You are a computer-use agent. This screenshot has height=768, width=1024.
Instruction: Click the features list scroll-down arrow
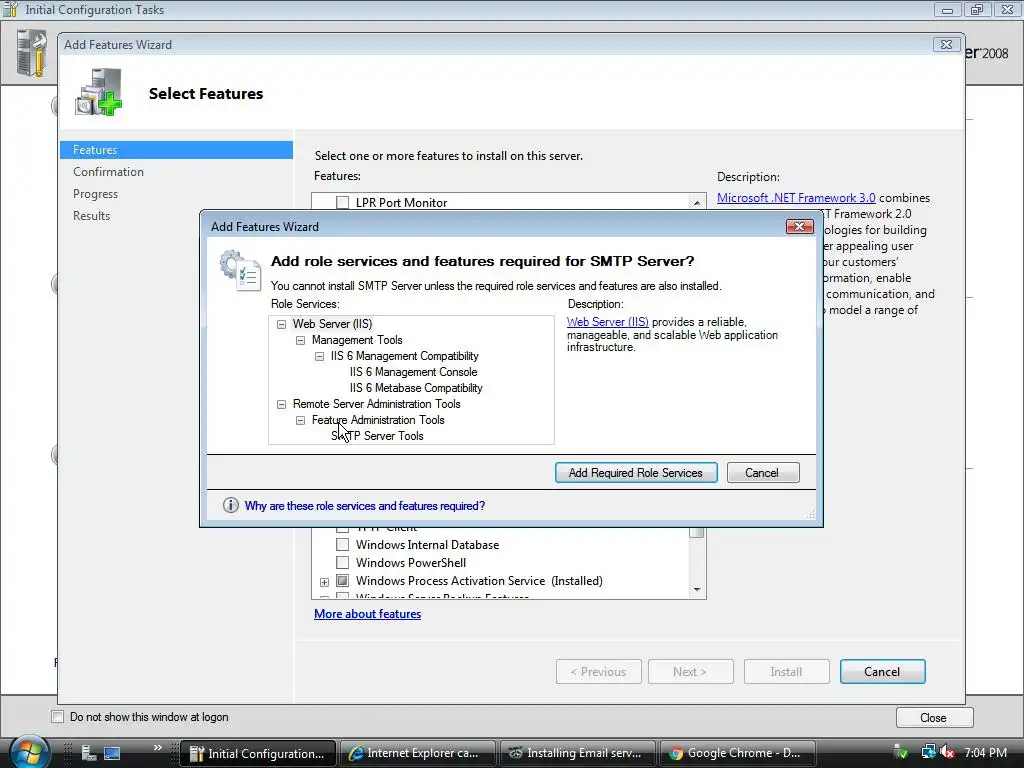pos(697,590)
